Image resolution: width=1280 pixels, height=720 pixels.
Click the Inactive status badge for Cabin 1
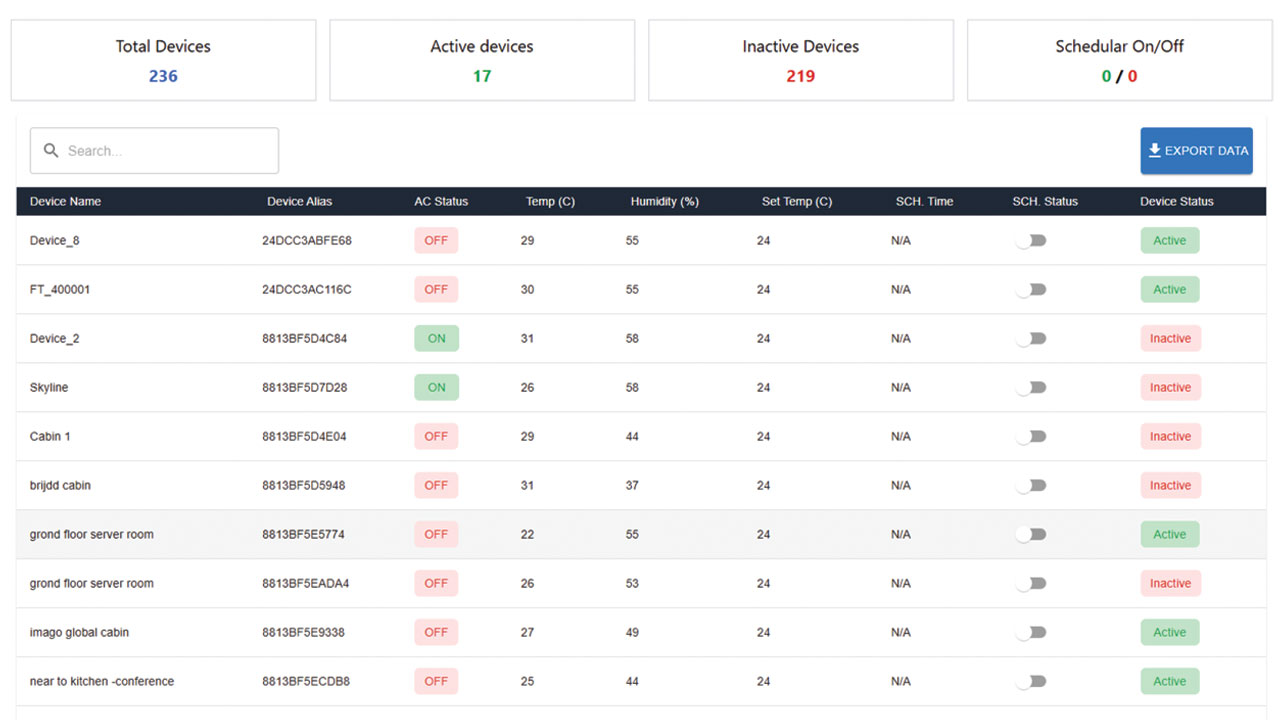coord(1171,437)
